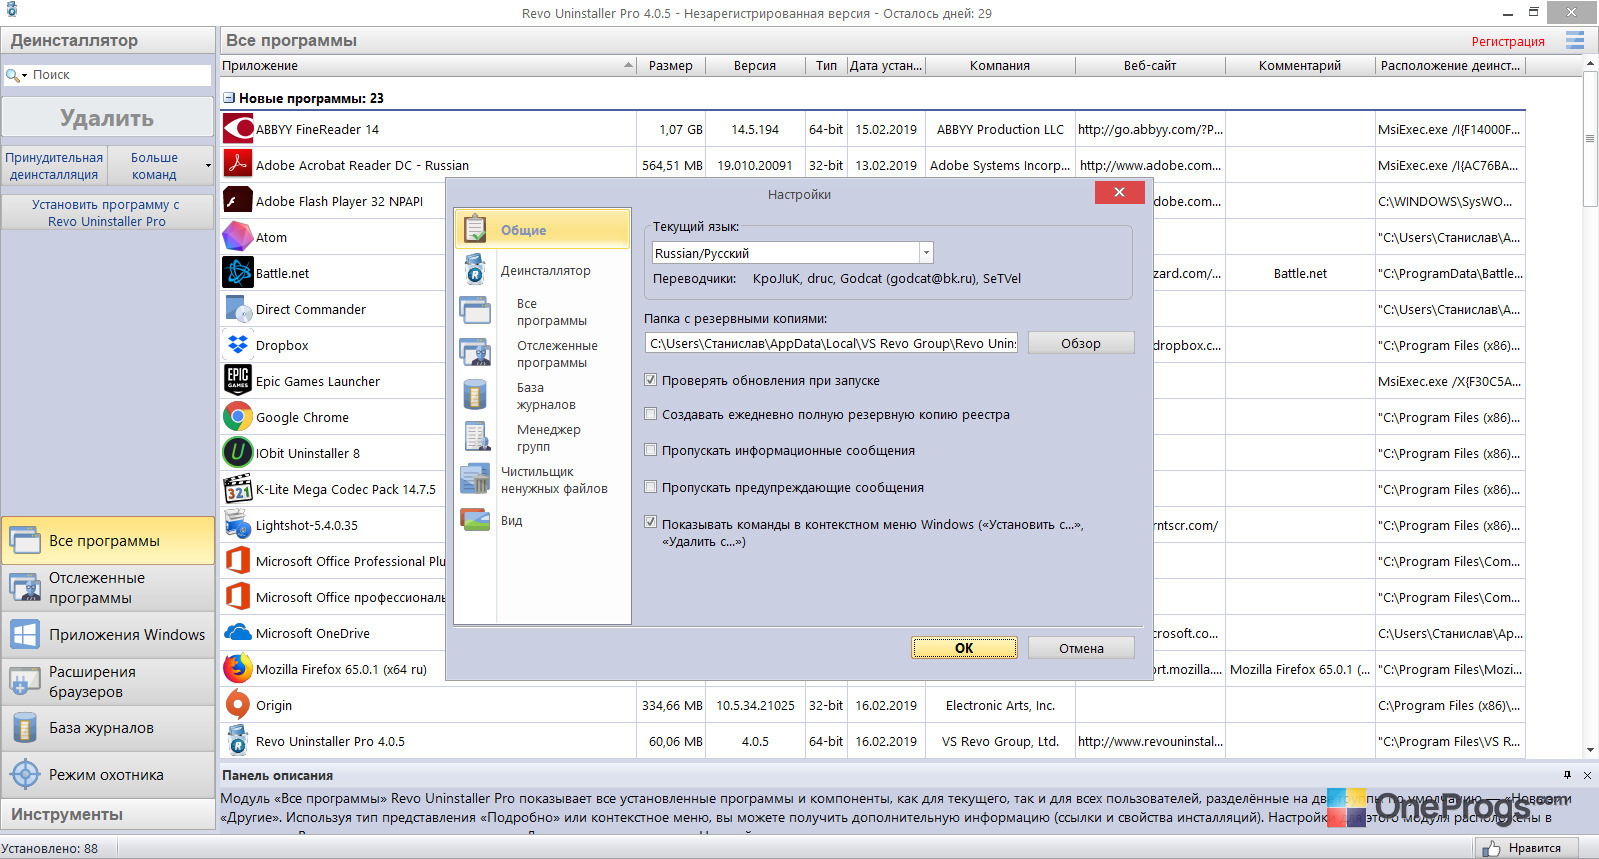The height and width of the screenshot is (859, 1599).
Task: Click the Epic Games Launcher icon
Action: click(x=238, y=381)
